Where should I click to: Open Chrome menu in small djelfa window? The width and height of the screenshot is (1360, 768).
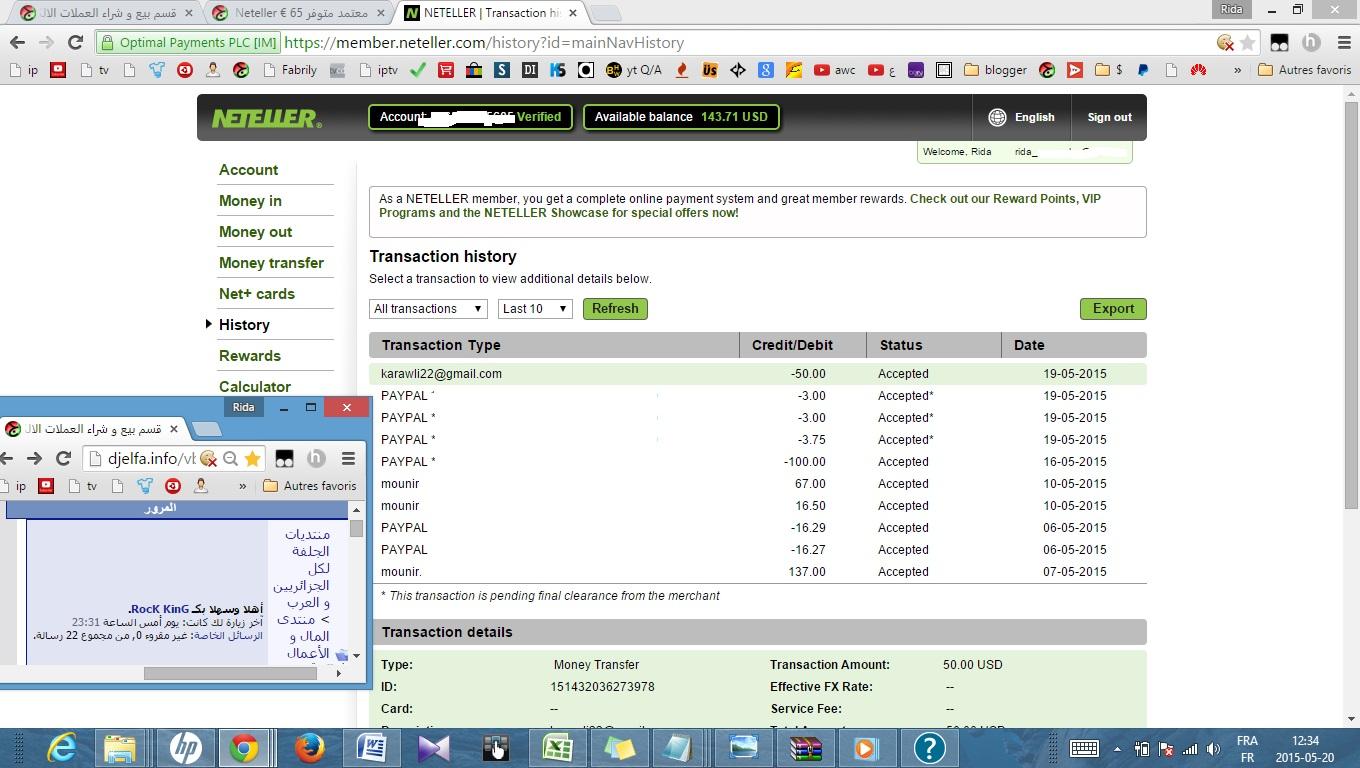point(348,458)
